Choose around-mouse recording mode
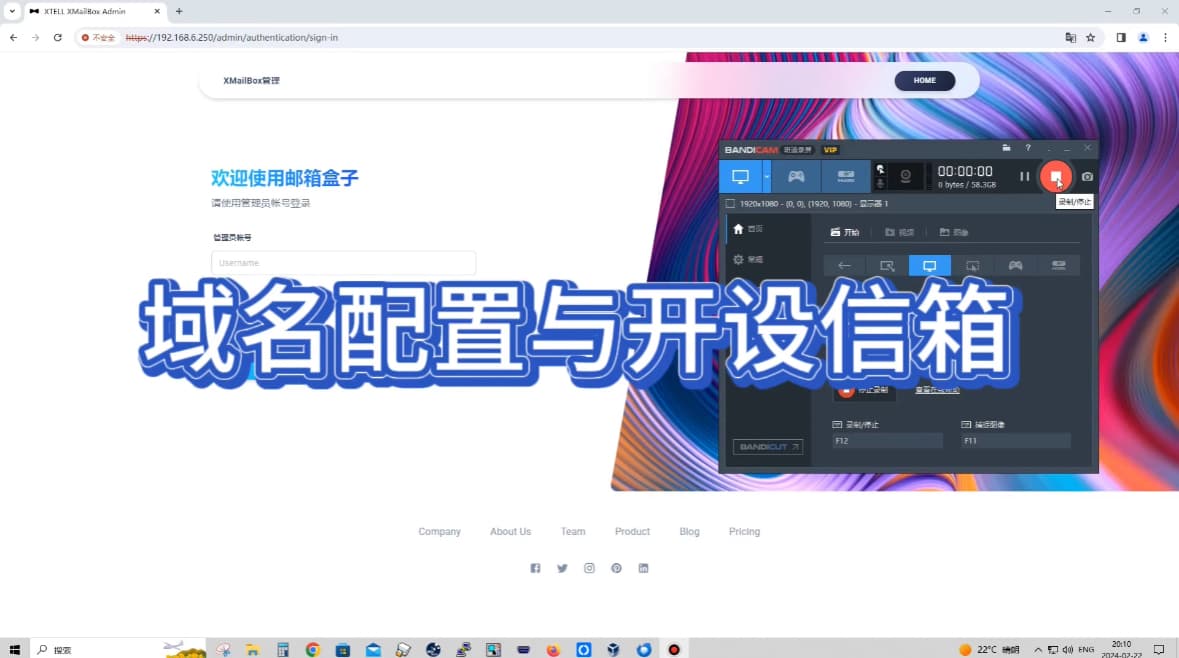The height and width of the screenshot is (658, 1179). [973, 265]
